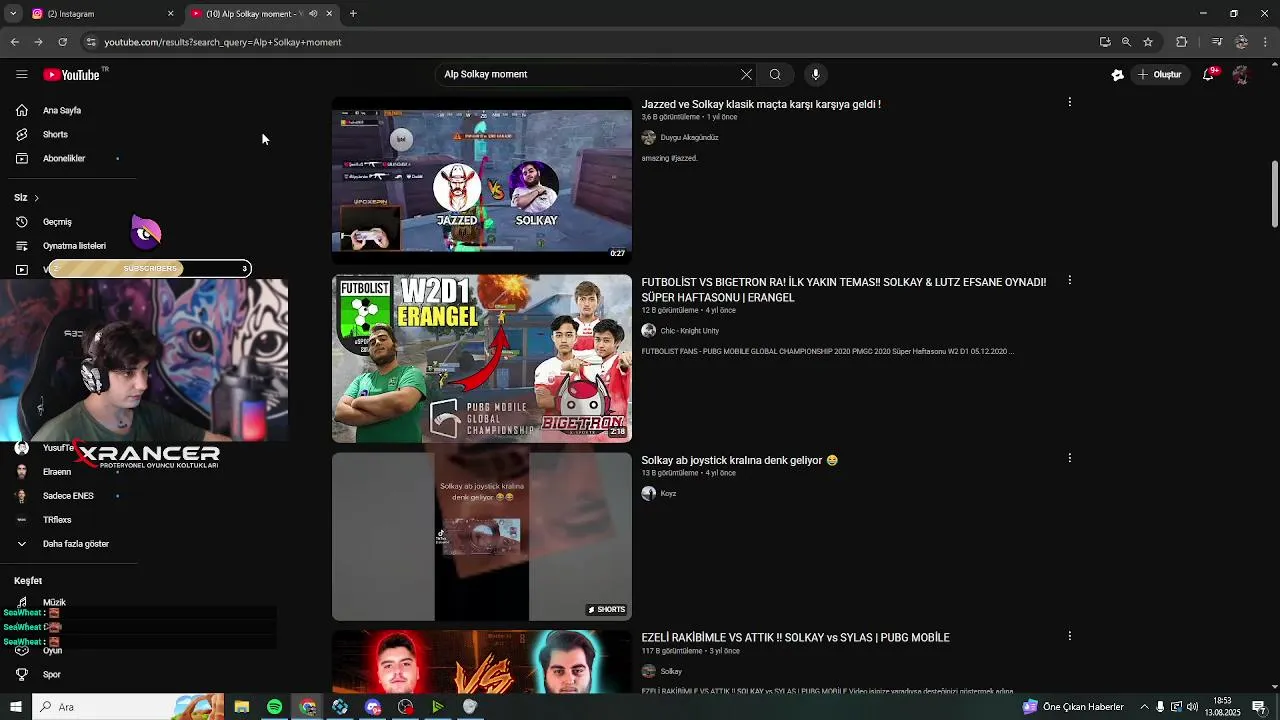Image resolution: width=1280 pixels, height=720 pixels.
Task: Open Oluştur create menu
Action: tap(1160, 75)
